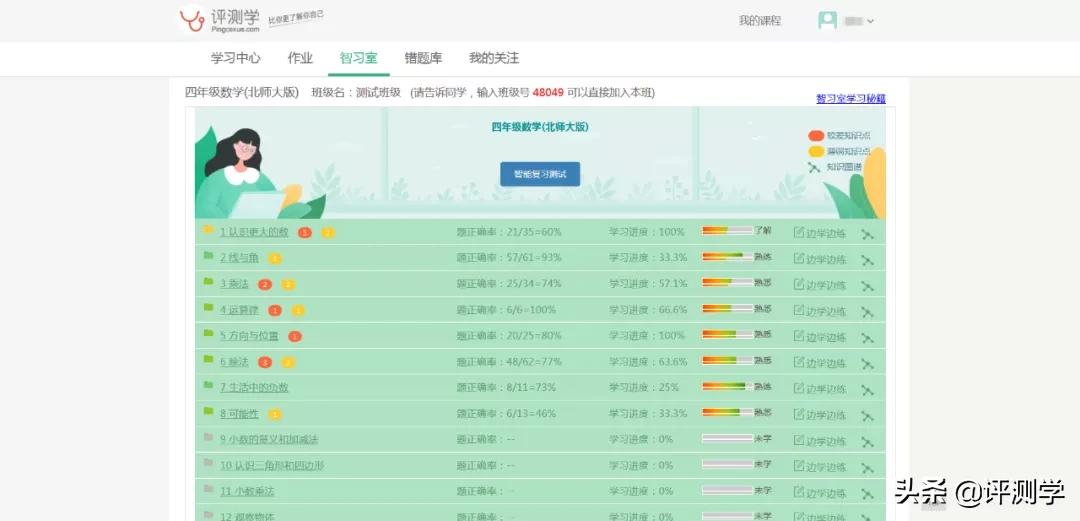Switch to the 学习中心 tab

[x=236, y=58]
